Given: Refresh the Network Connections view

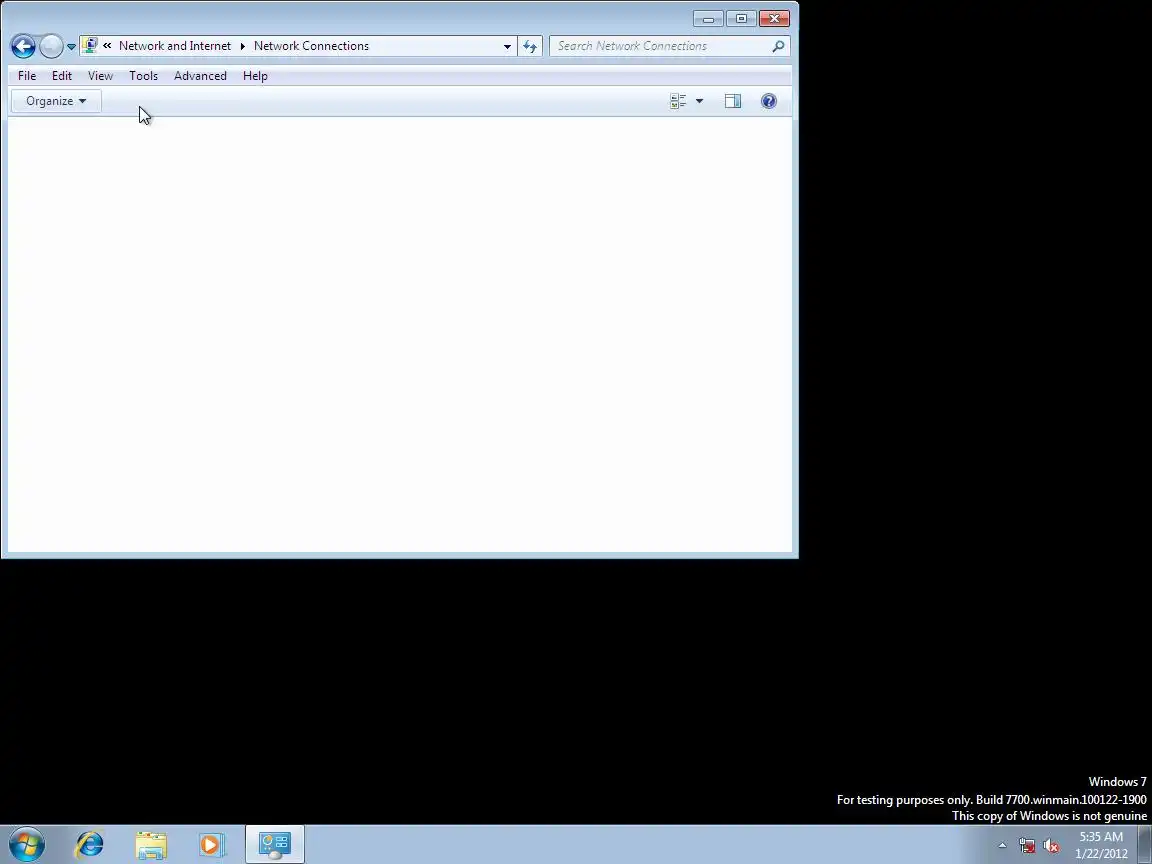Looking at the screenshot, I should 530,46.
